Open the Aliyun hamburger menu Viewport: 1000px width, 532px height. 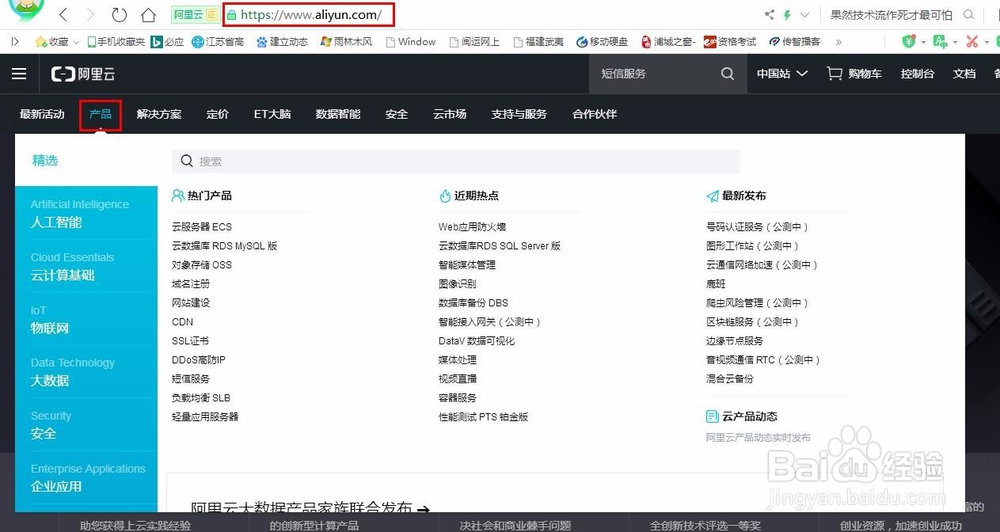19,74
